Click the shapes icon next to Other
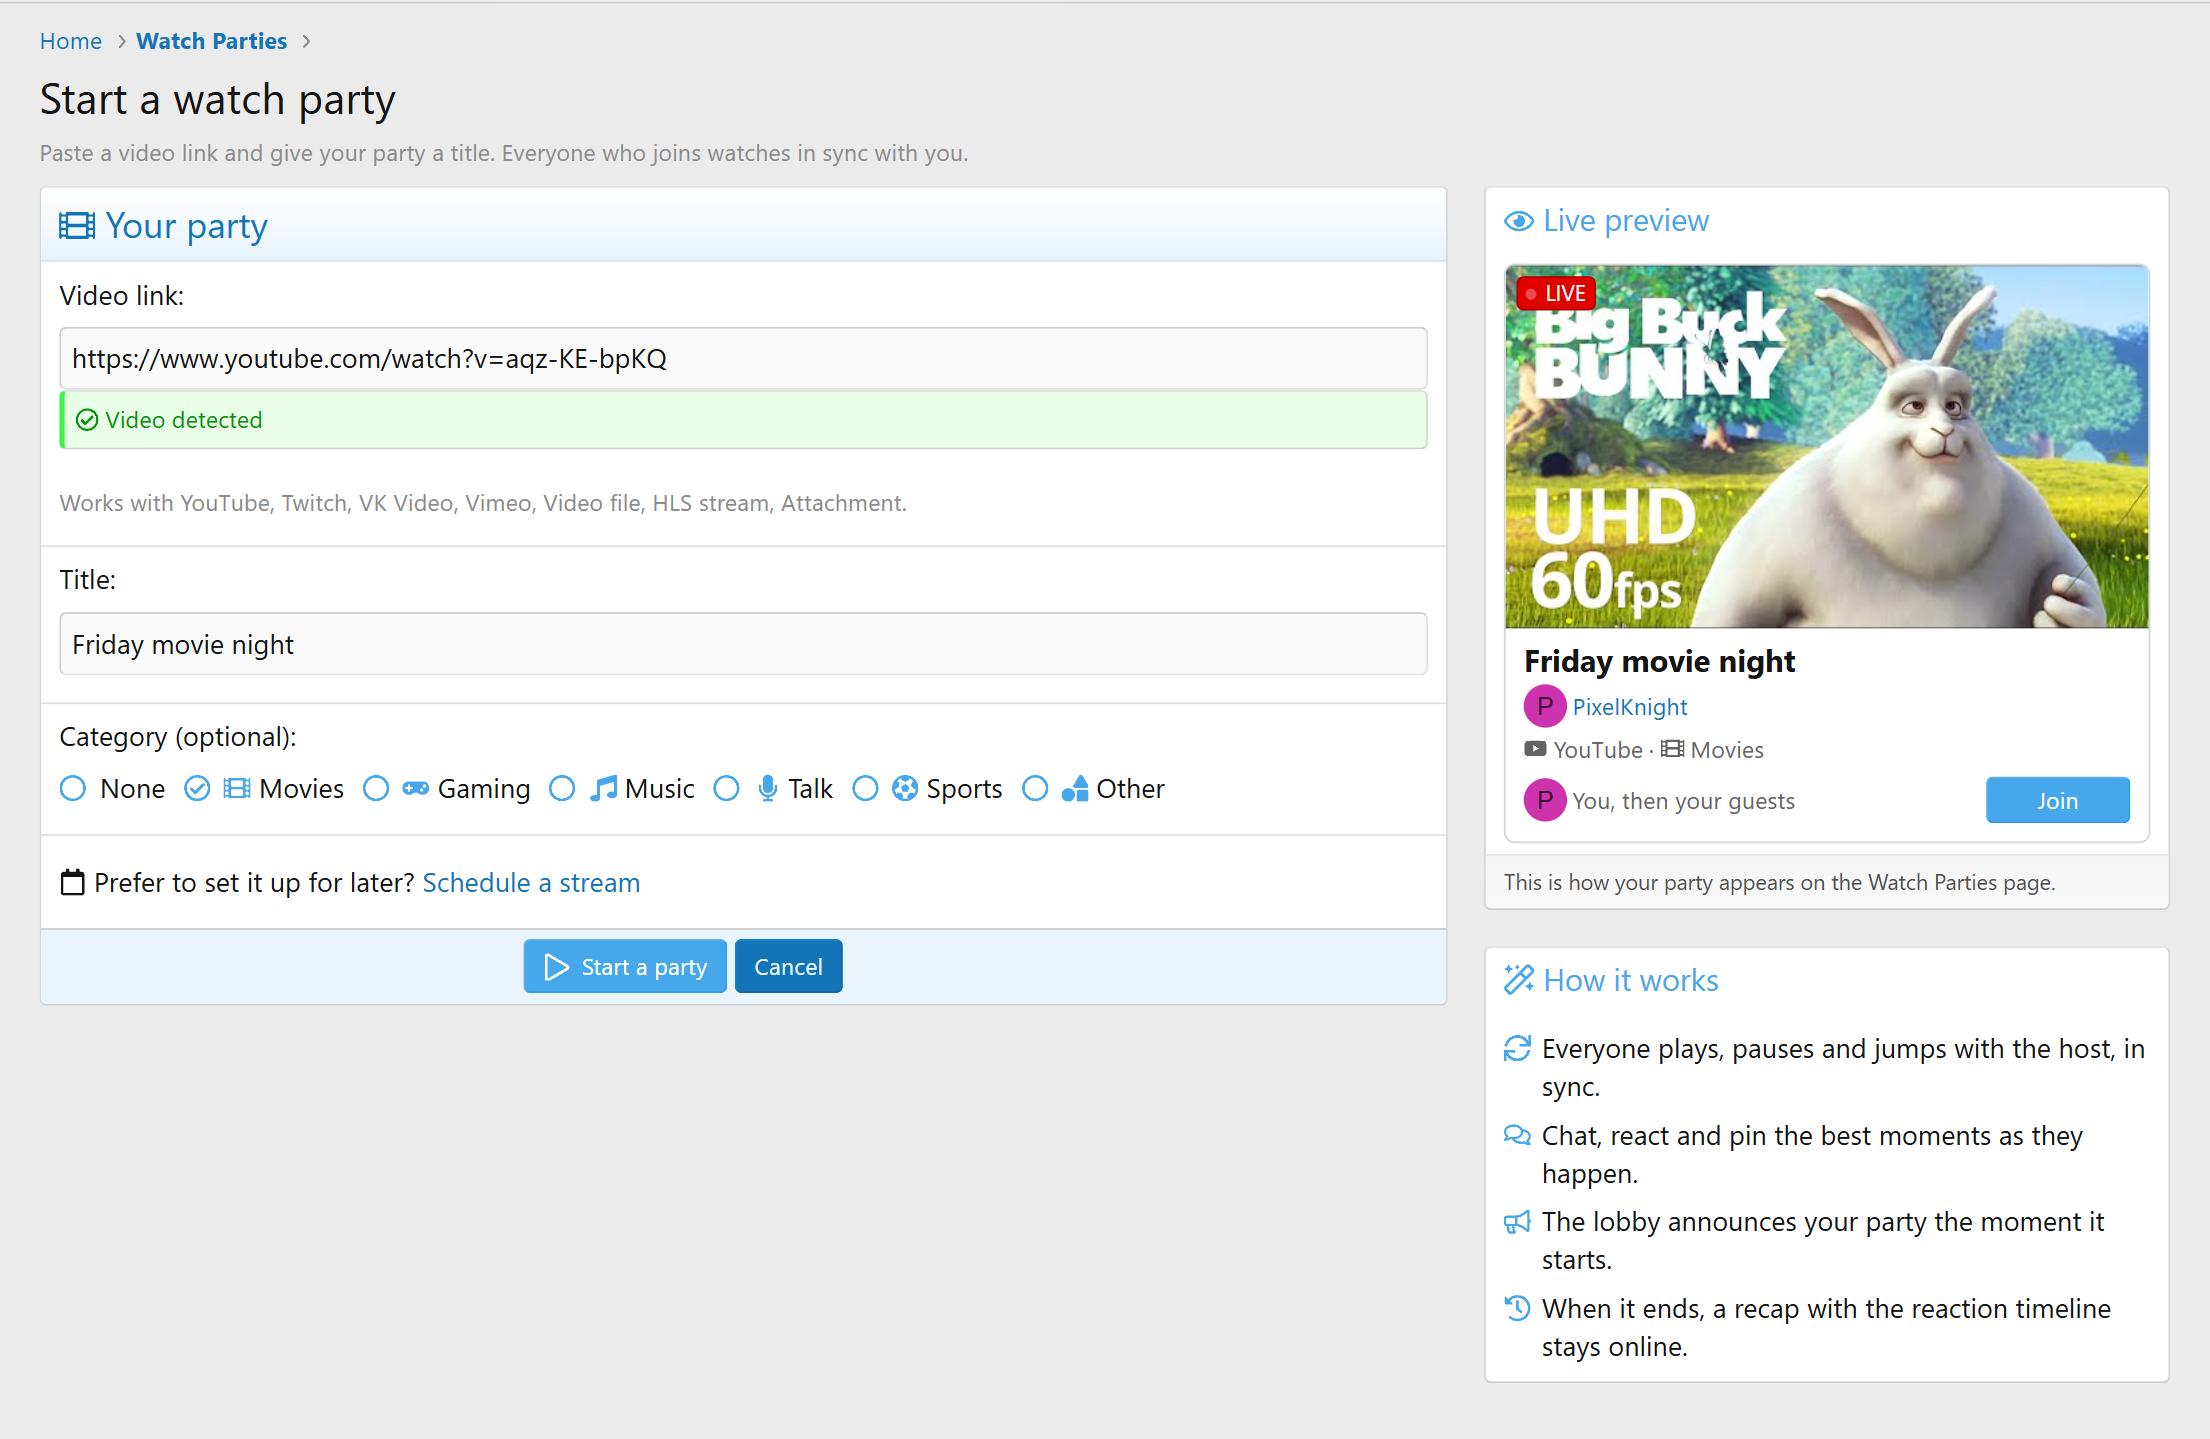Viewport: 2210px width, 1439px height. pyautogui.click(x=1075, y=788)
